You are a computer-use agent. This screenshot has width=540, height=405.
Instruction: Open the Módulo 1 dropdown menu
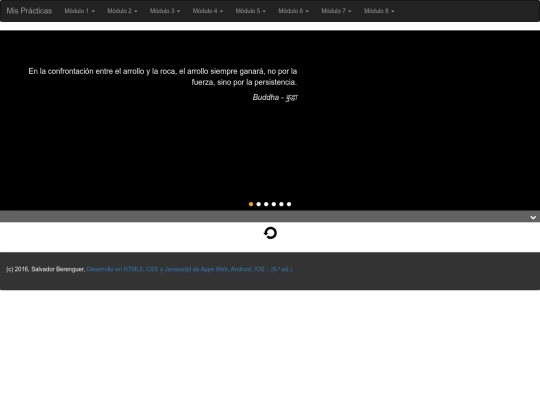pos(79,11)
